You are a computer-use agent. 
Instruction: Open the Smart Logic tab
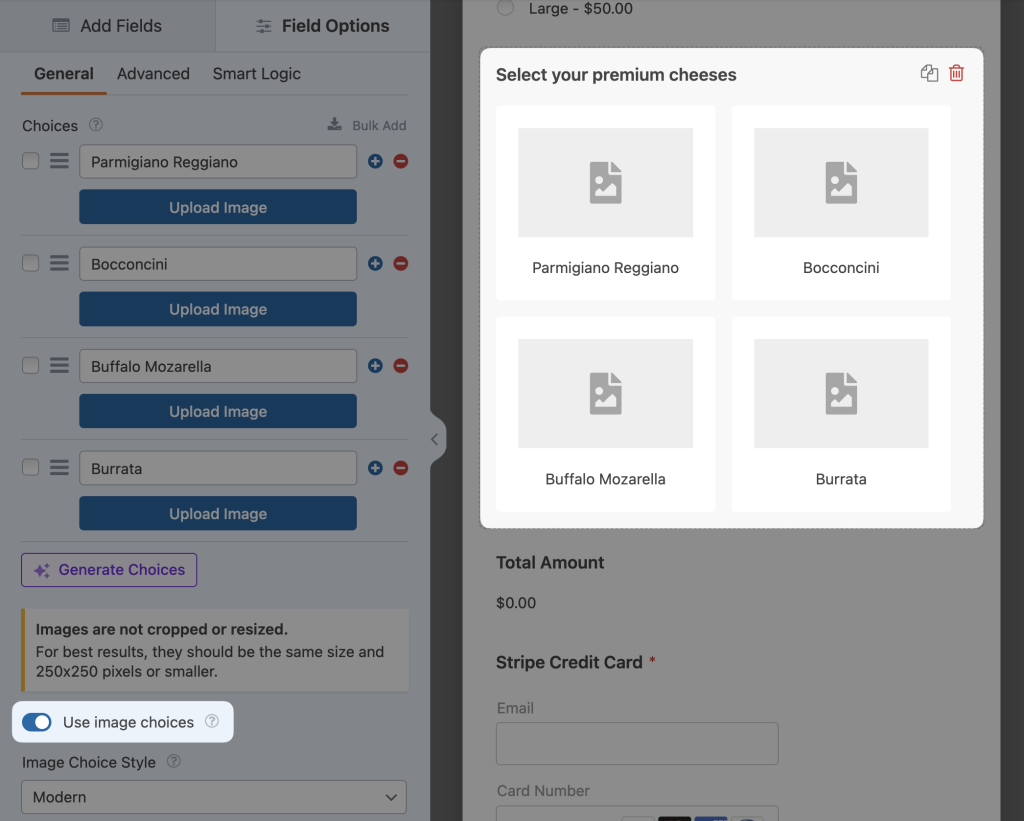coord(256,73)
